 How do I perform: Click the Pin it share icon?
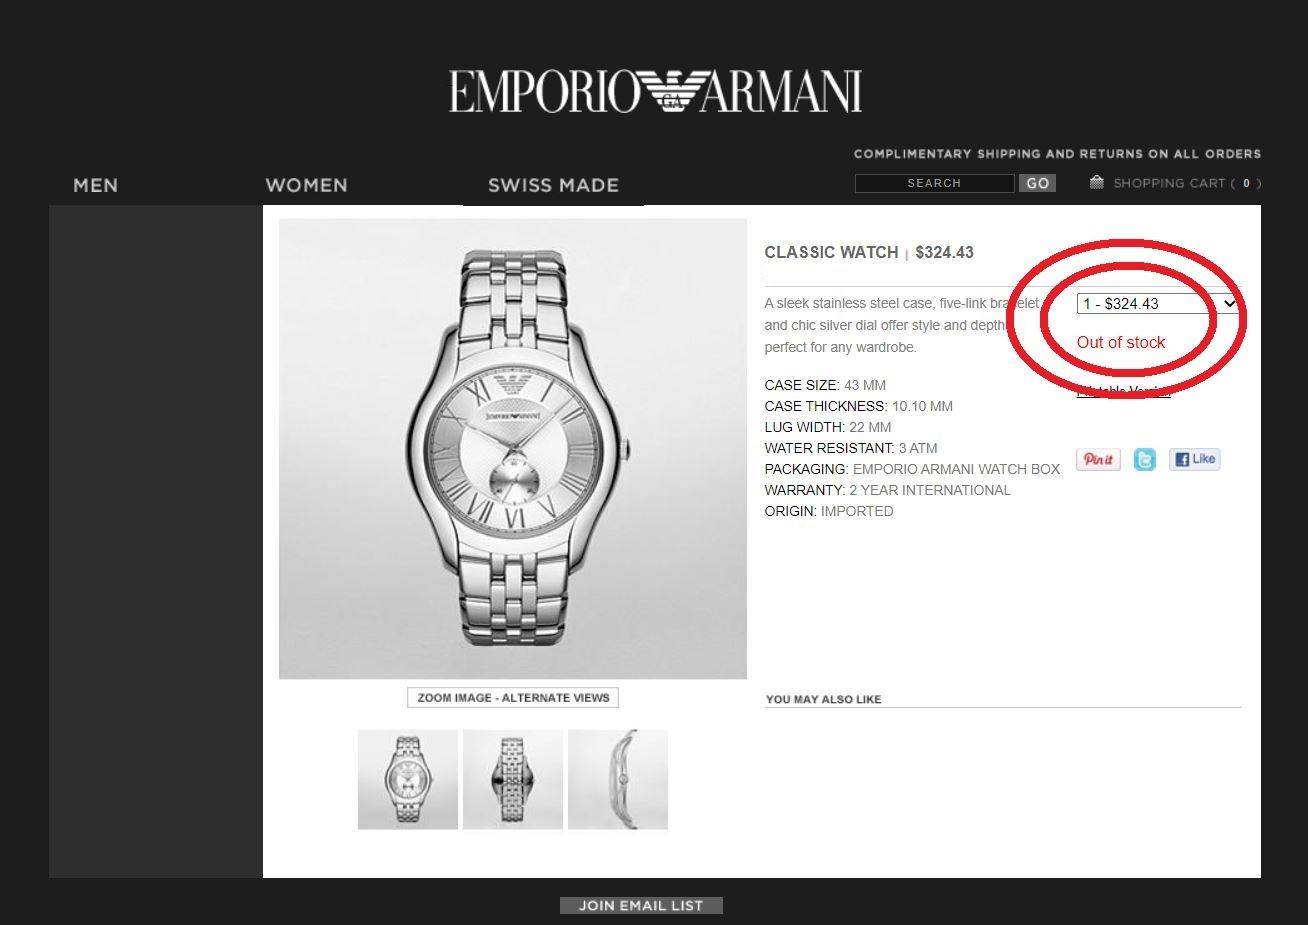click(x=1098, y=459)
